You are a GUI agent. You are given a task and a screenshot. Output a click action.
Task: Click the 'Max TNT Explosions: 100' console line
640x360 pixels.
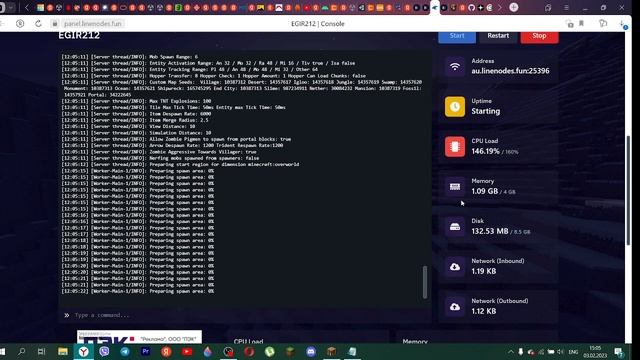[136, 101]
